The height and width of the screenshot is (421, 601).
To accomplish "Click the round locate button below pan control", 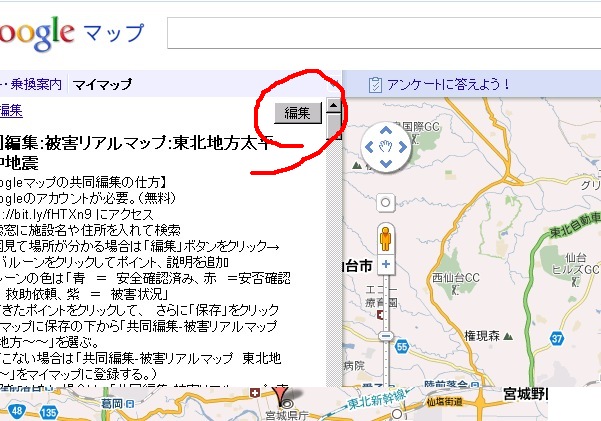I will [386, 202].
